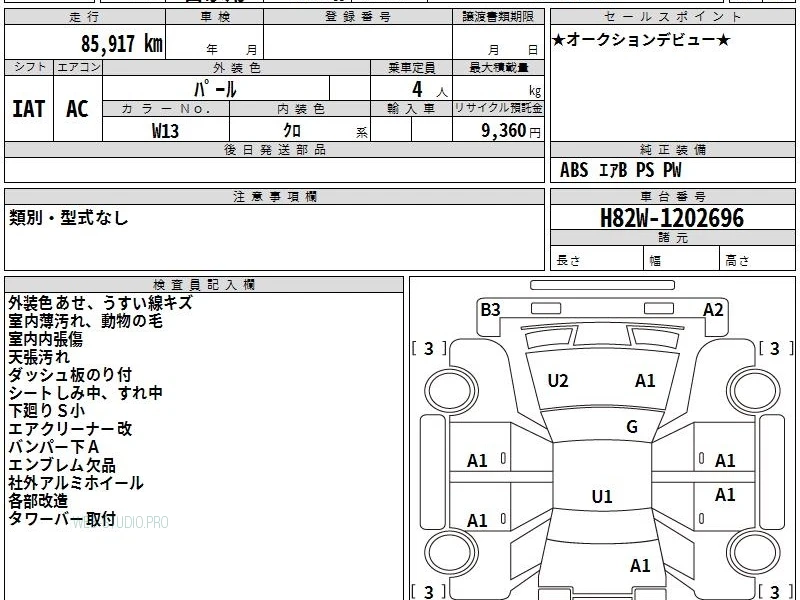
Task: Click the "リサイクル預託金" header cell
Action: (498, 108)
